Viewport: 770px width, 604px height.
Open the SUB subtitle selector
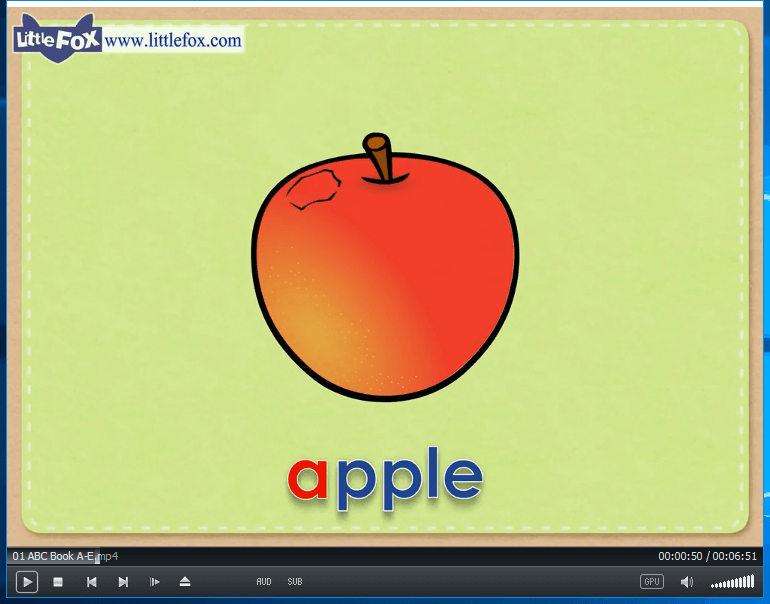pyautogui.click(x=295, y=582)
